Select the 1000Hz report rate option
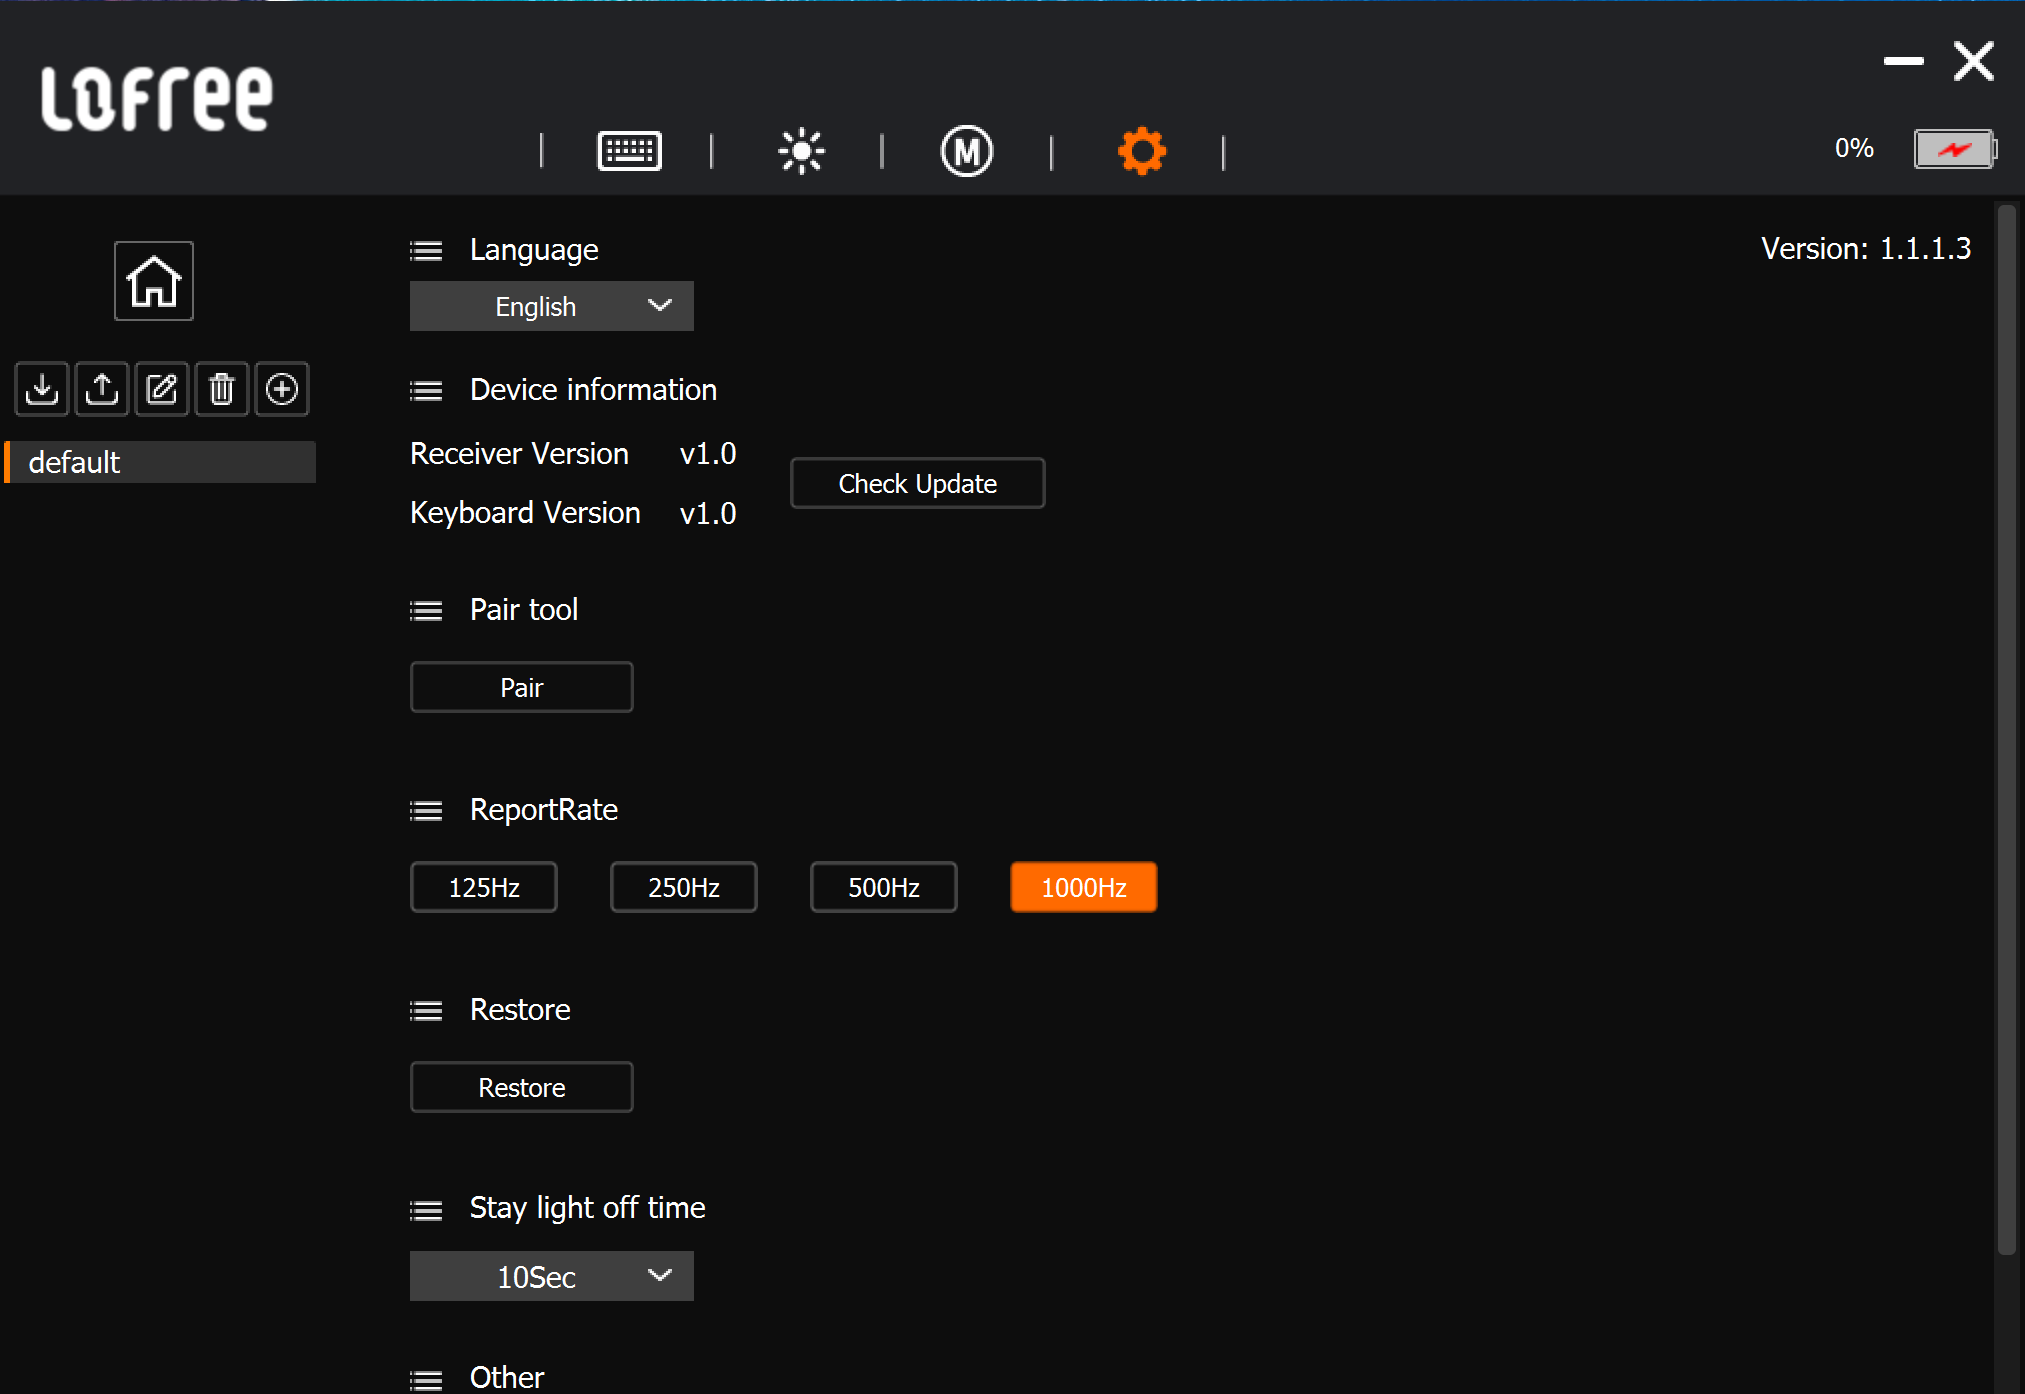This screenshot has height=1394, width=2025. tap(1083, 887)
